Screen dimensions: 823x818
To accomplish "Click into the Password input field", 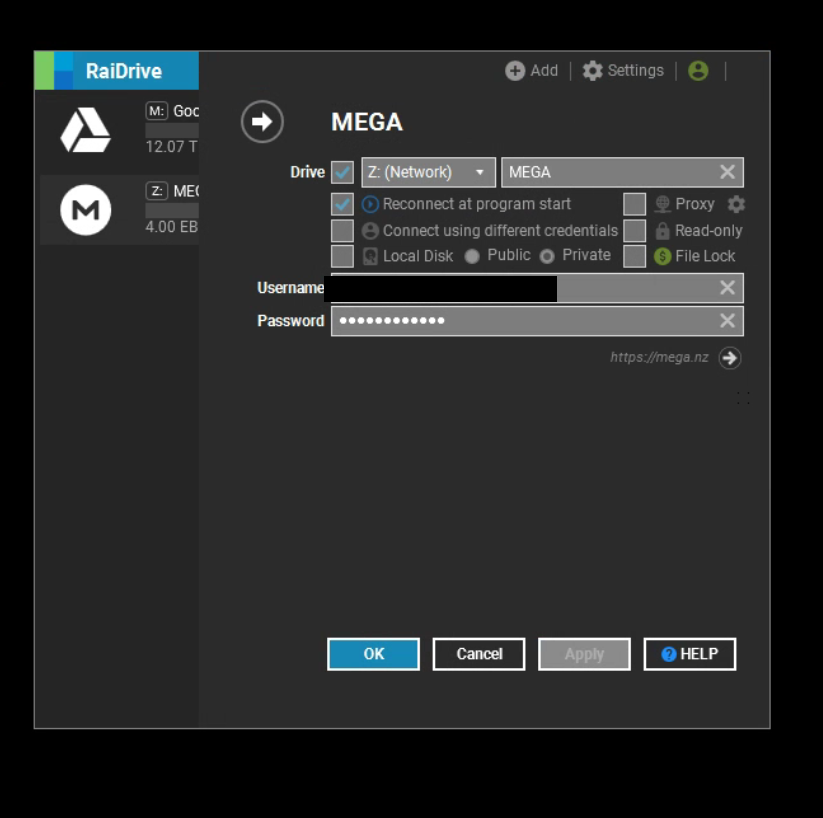I will [520, 321].
